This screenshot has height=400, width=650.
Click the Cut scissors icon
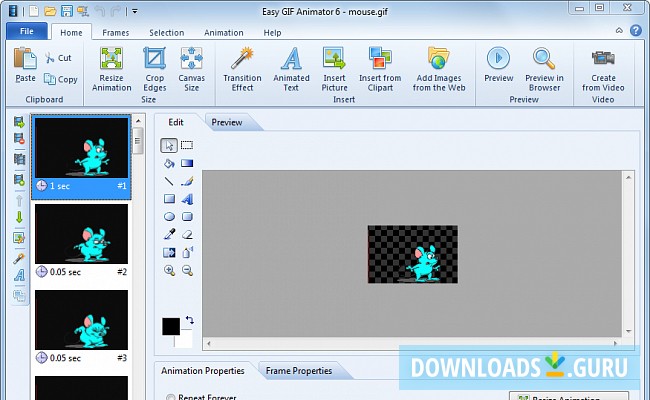tap(50, 58)
